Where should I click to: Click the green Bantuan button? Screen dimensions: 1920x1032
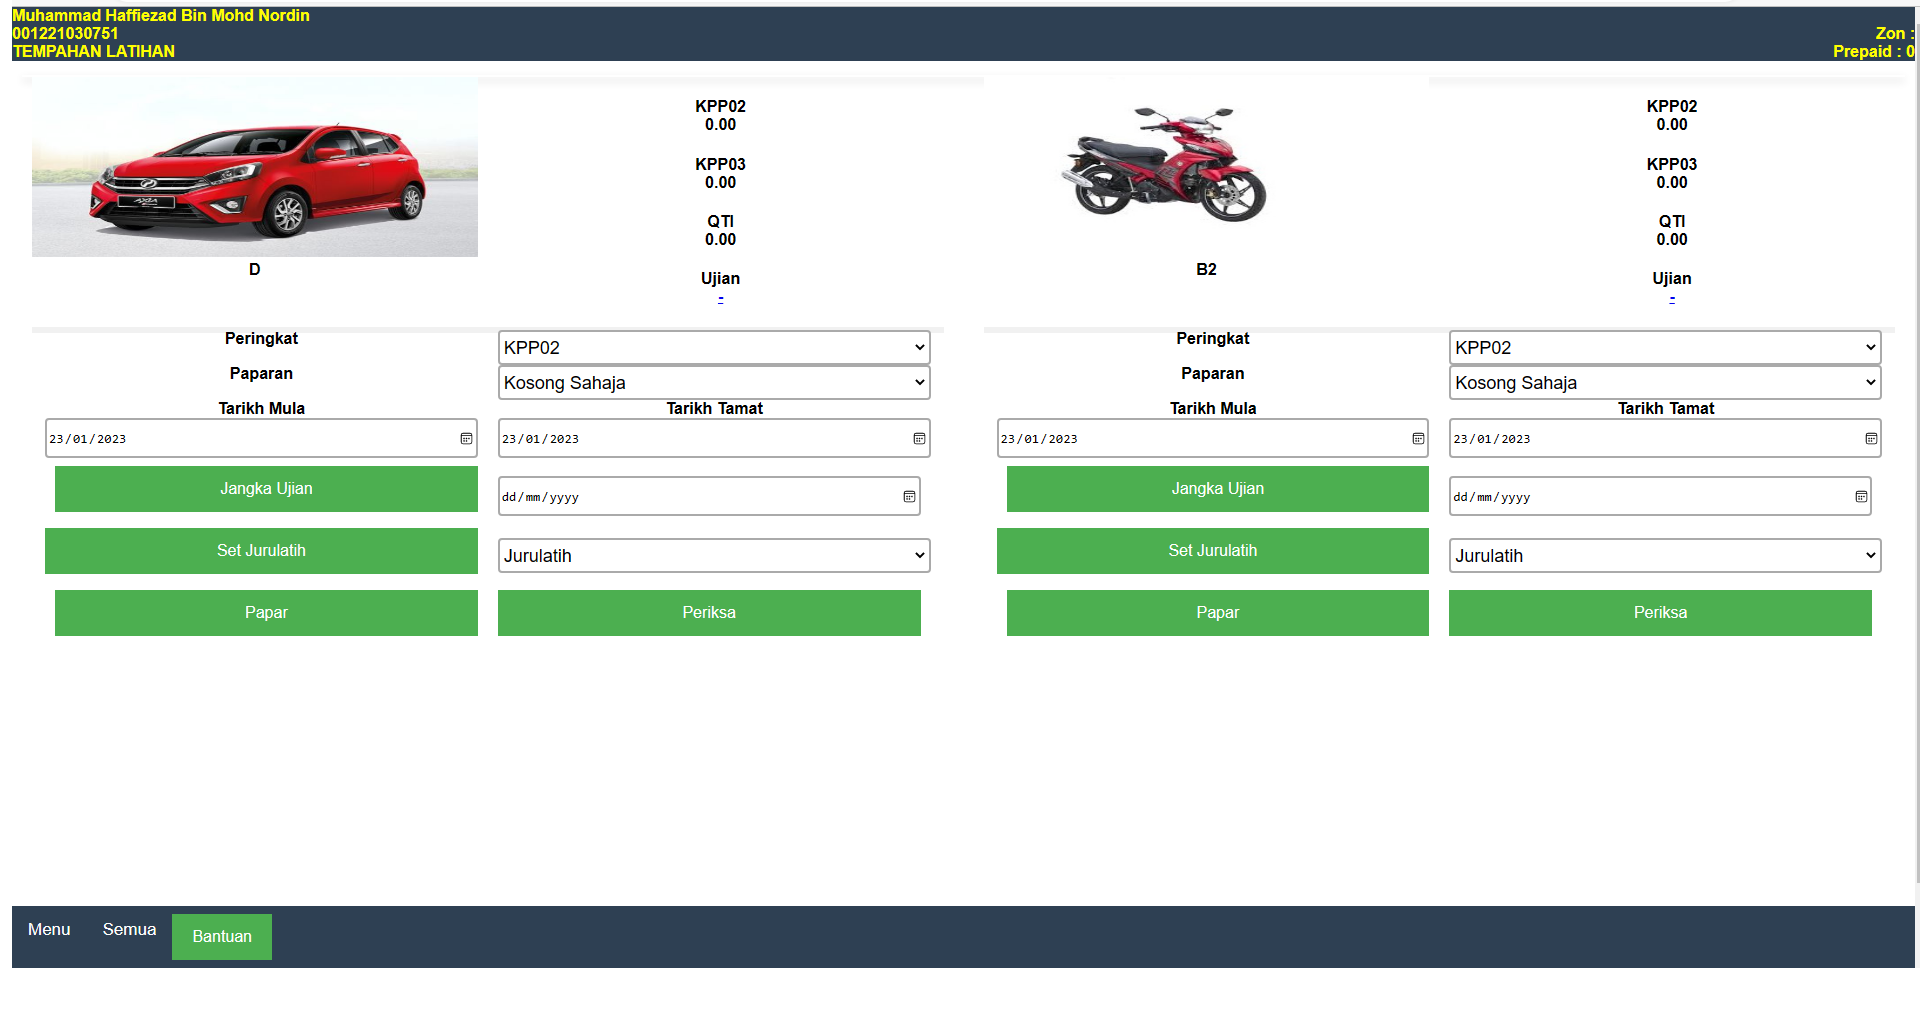pos(222,937)
